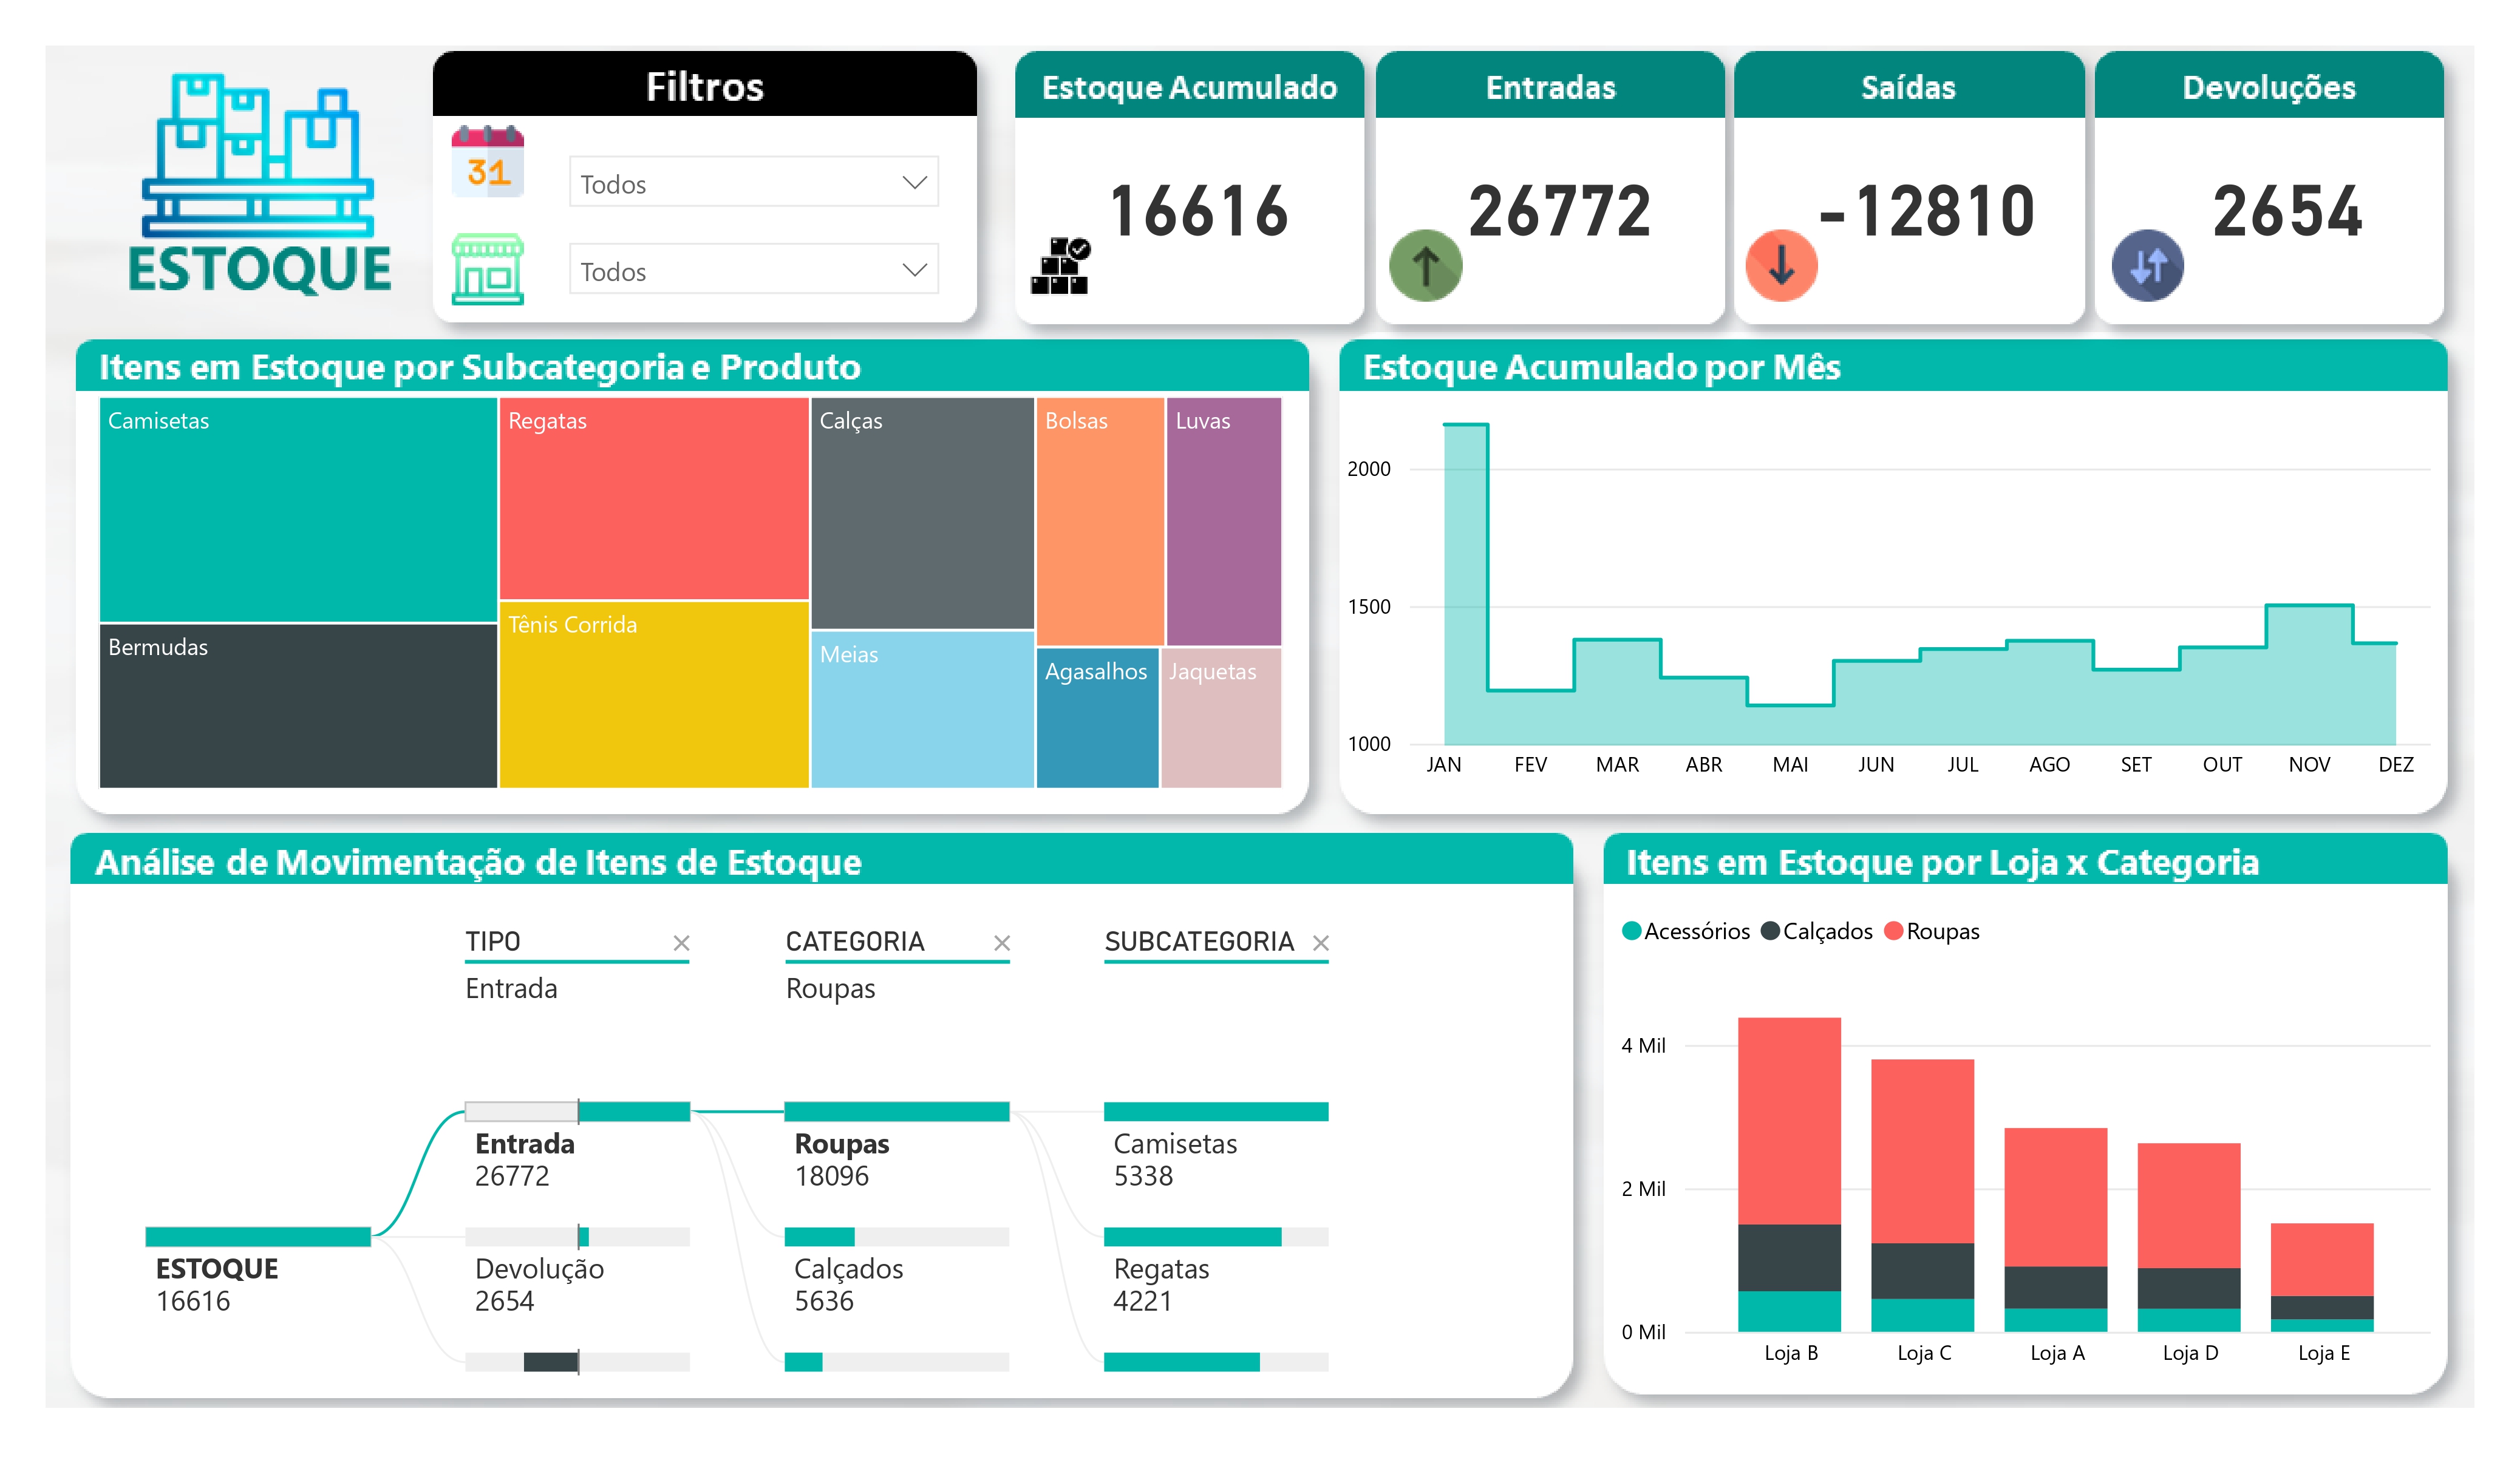2520x1457 pixels.
Task: Remove the TIPO level with its X
Action: [x=681, y=943]
